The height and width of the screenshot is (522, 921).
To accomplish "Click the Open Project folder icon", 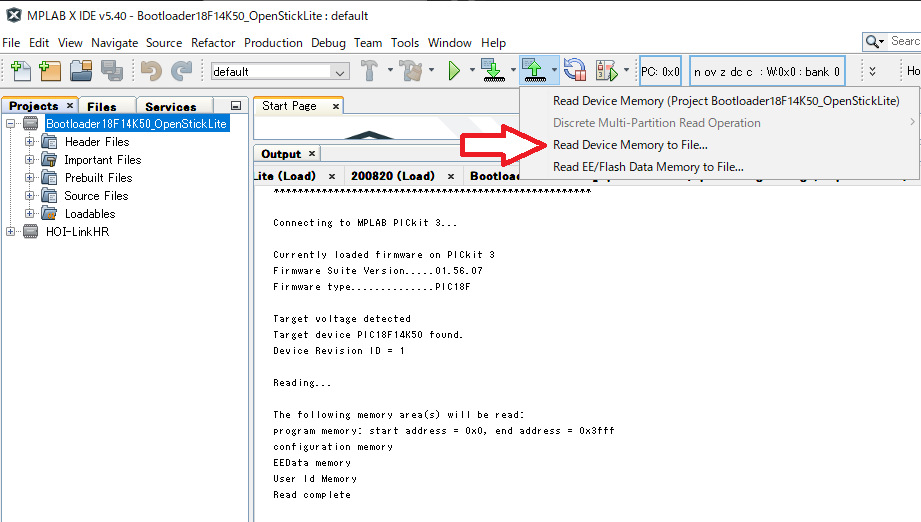I will click(81, 70).
